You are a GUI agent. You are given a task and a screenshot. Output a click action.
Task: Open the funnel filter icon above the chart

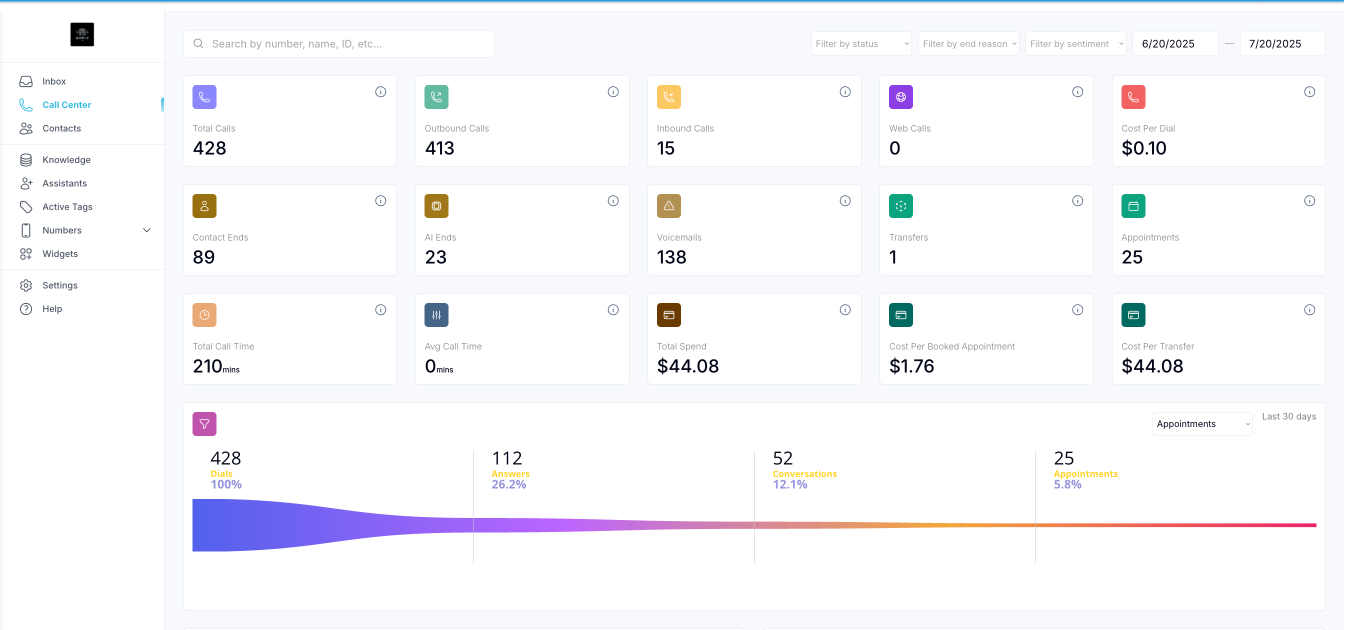[x=204, y=424]
